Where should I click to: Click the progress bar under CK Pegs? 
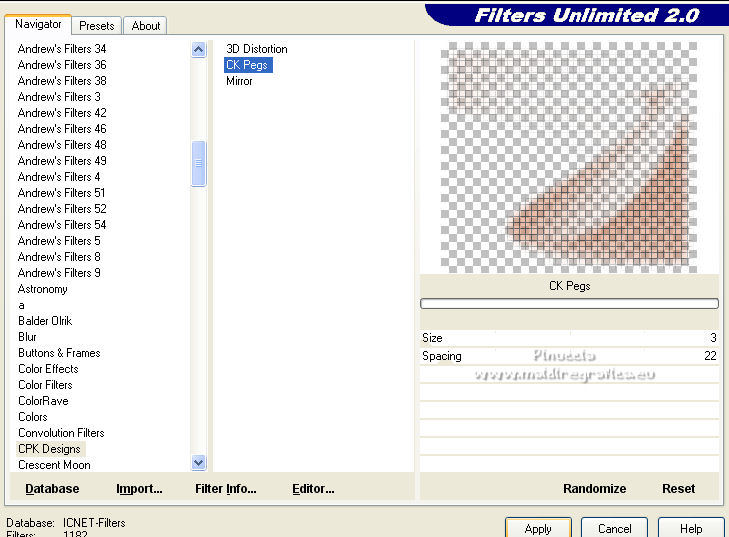tap(569, 304)
